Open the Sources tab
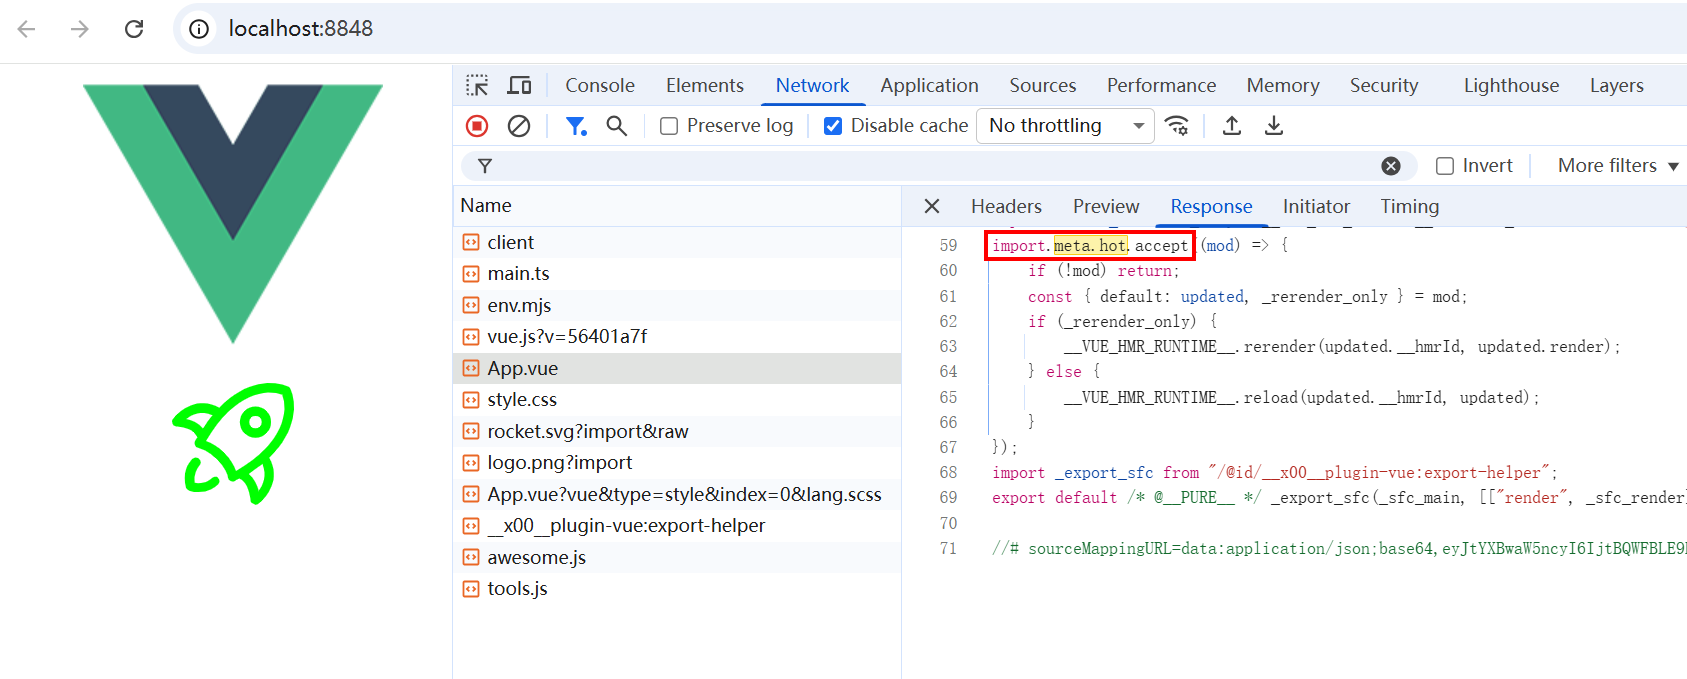The height and width of the screenshot is (679, 1687). 1043,86
